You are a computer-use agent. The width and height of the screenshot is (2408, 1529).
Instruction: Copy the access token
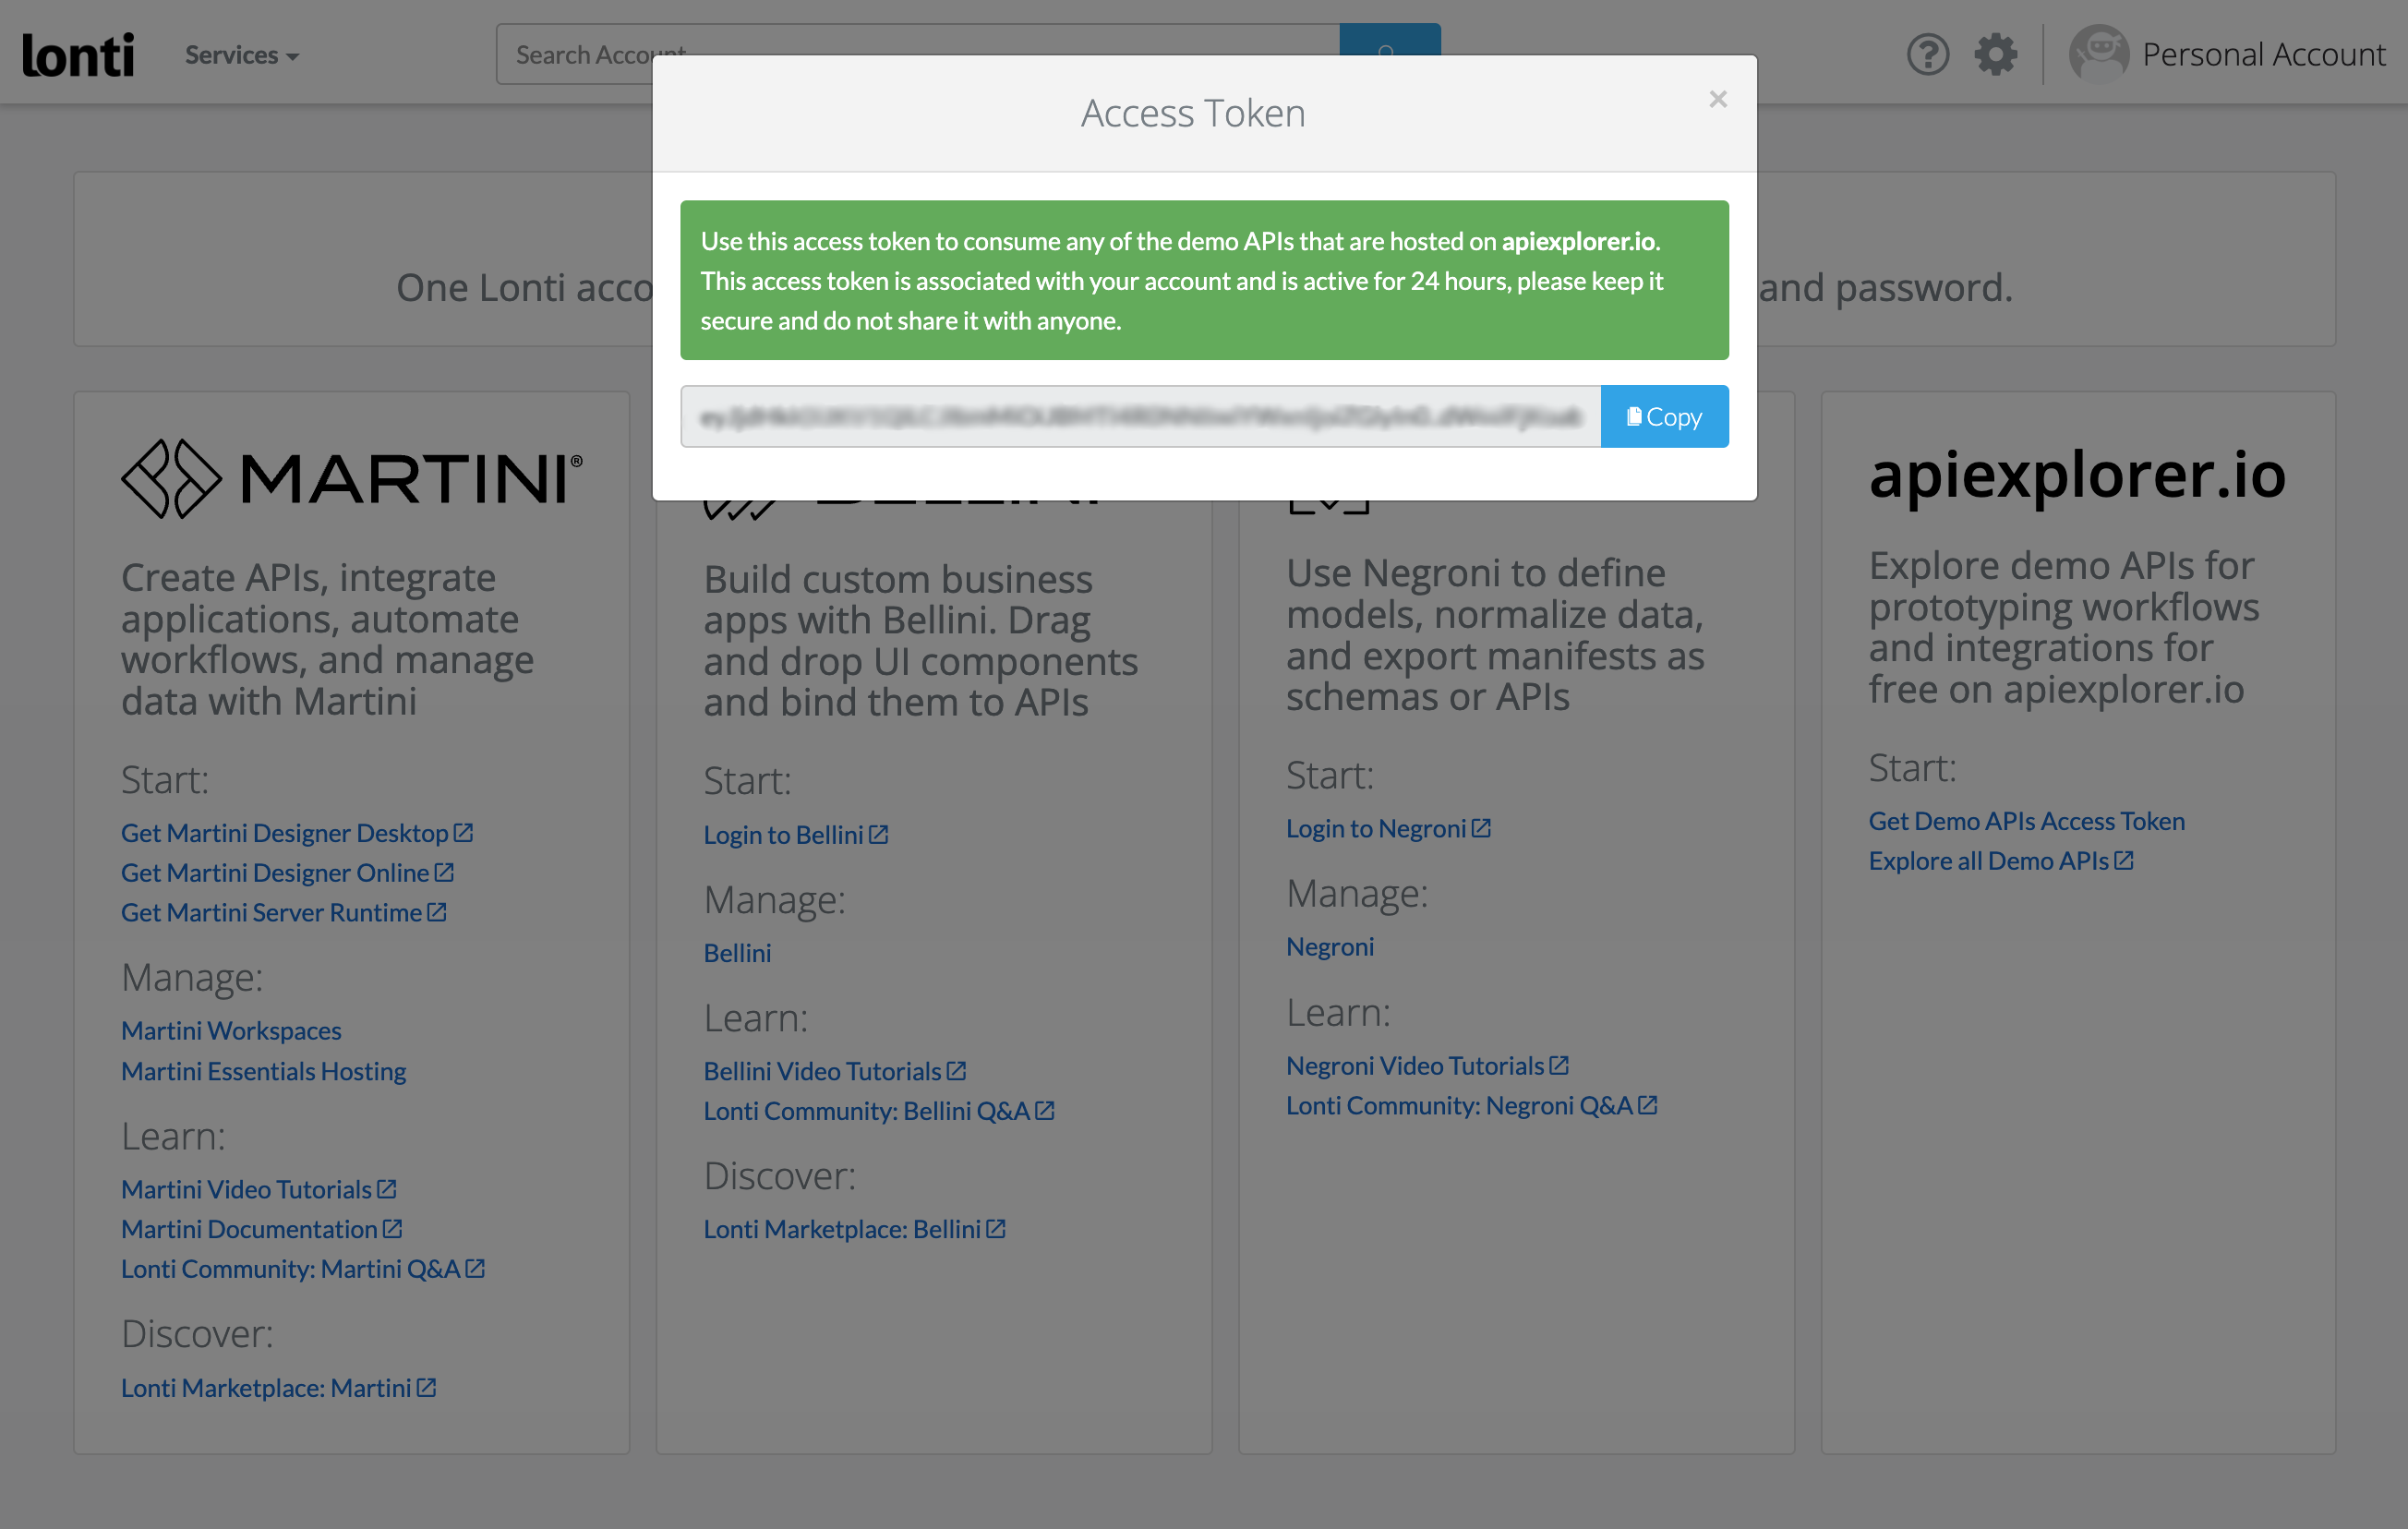(1664, 417)
